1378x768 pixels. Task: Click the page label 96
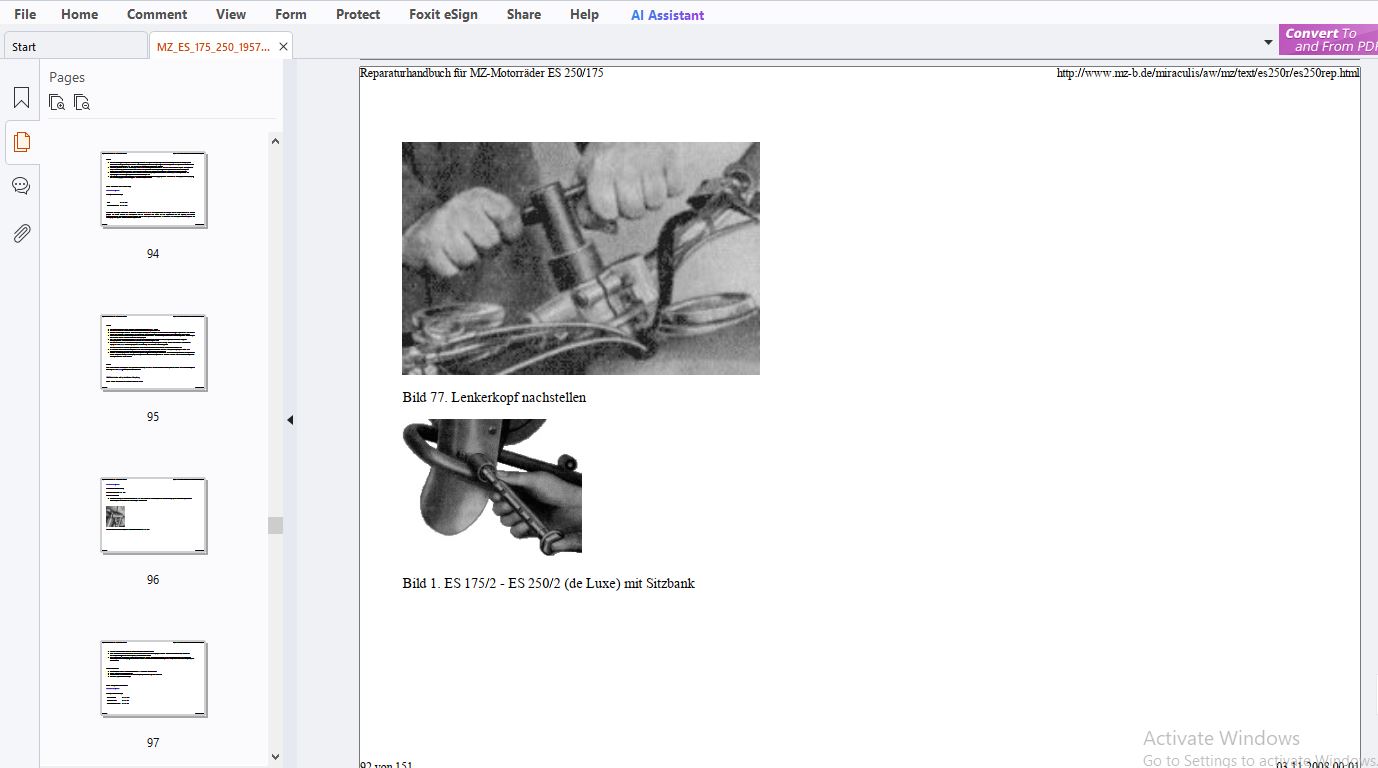[153, 580]
